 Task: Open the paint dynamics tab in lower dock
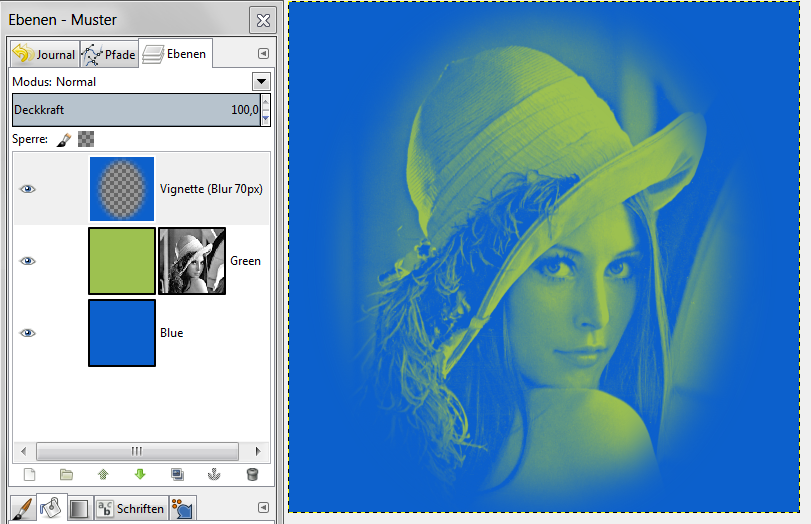coord(182,508)
